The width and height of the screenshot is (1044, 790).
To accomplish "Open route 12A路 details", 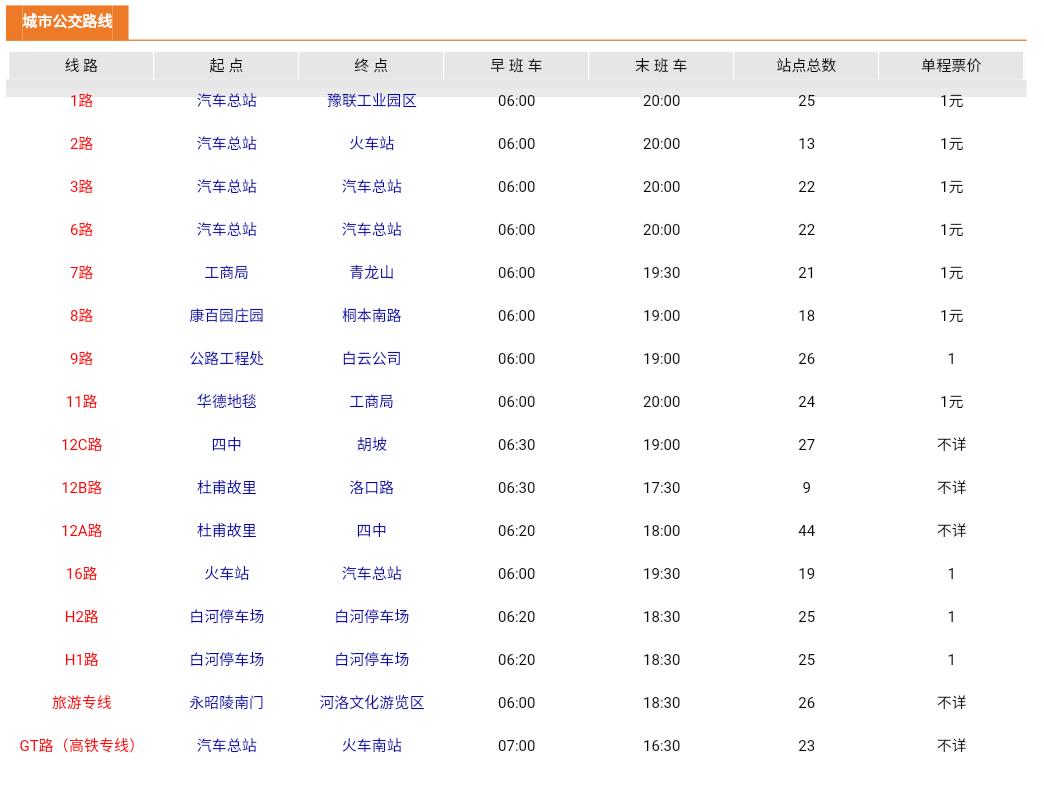I will (x=80, y=531).
